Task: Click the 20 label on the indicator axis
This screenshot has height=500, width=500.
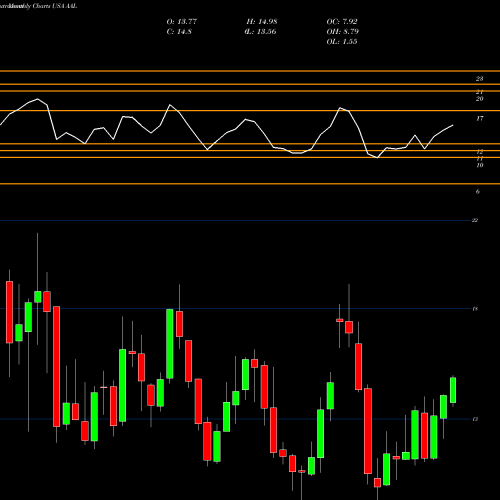Action: 479,99
